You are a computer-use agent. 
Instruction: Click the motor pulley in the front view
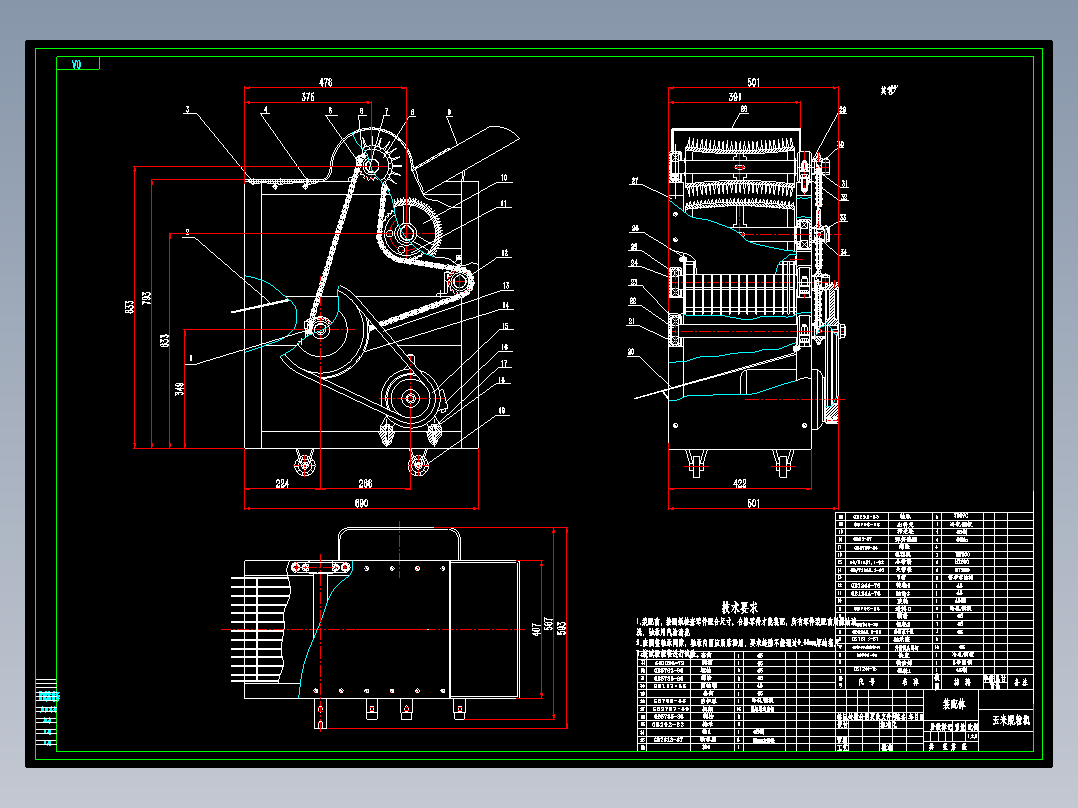coord(410,397)
